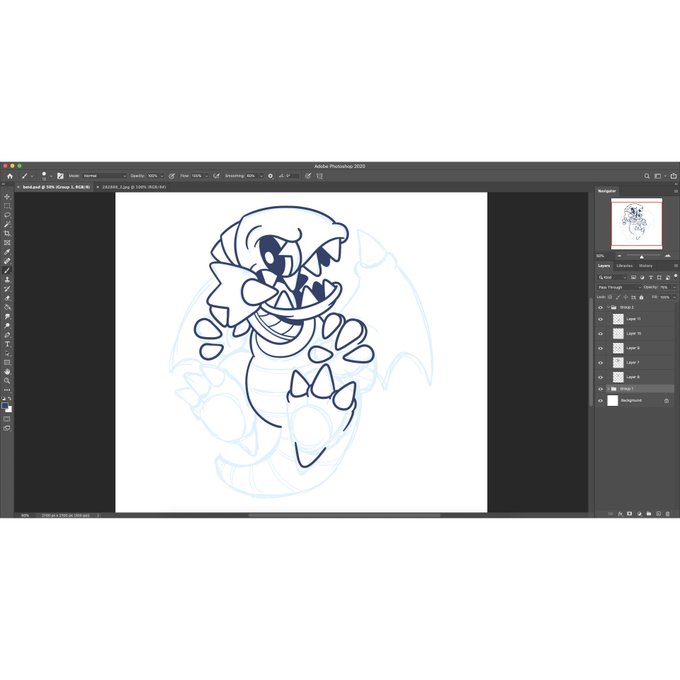680x680 pixels.
Task: Open the Smoothing dropdown arrow
Action: (x=261, y=176)
